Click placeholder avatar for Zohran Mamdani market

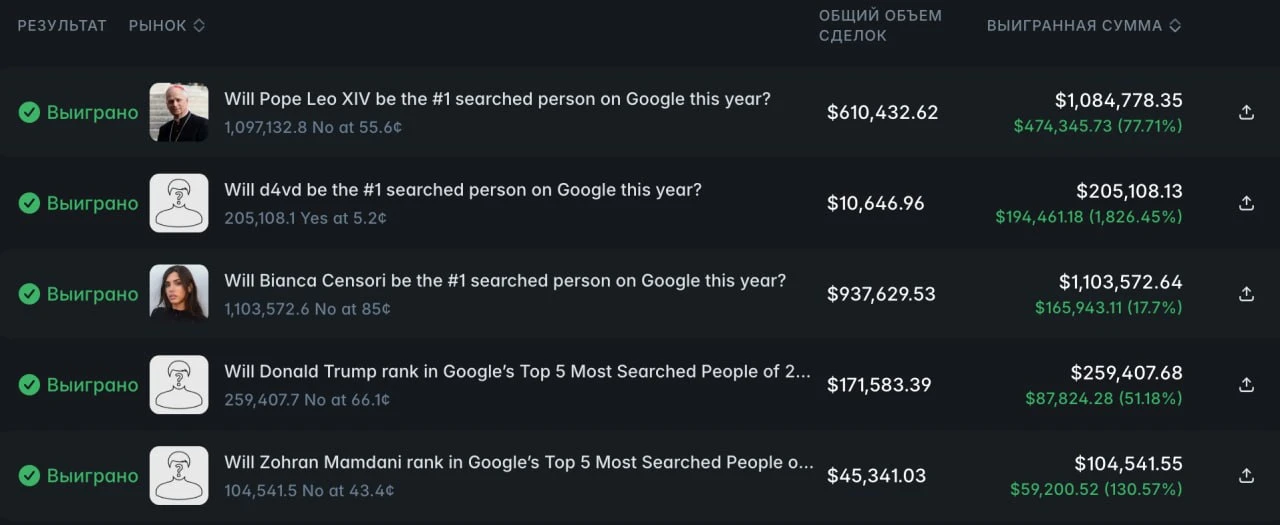[x=179, y=476]
